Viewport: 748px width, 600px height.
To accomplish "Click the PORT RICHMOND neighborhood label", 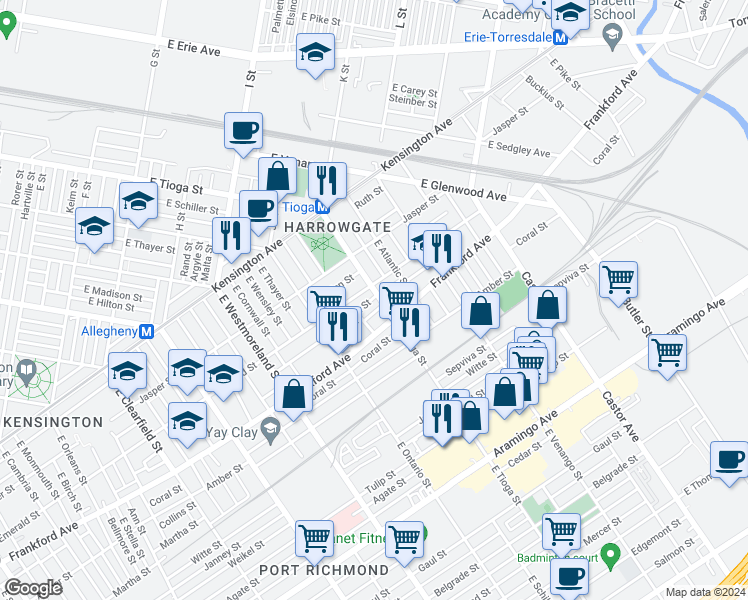I will (323, 570).
